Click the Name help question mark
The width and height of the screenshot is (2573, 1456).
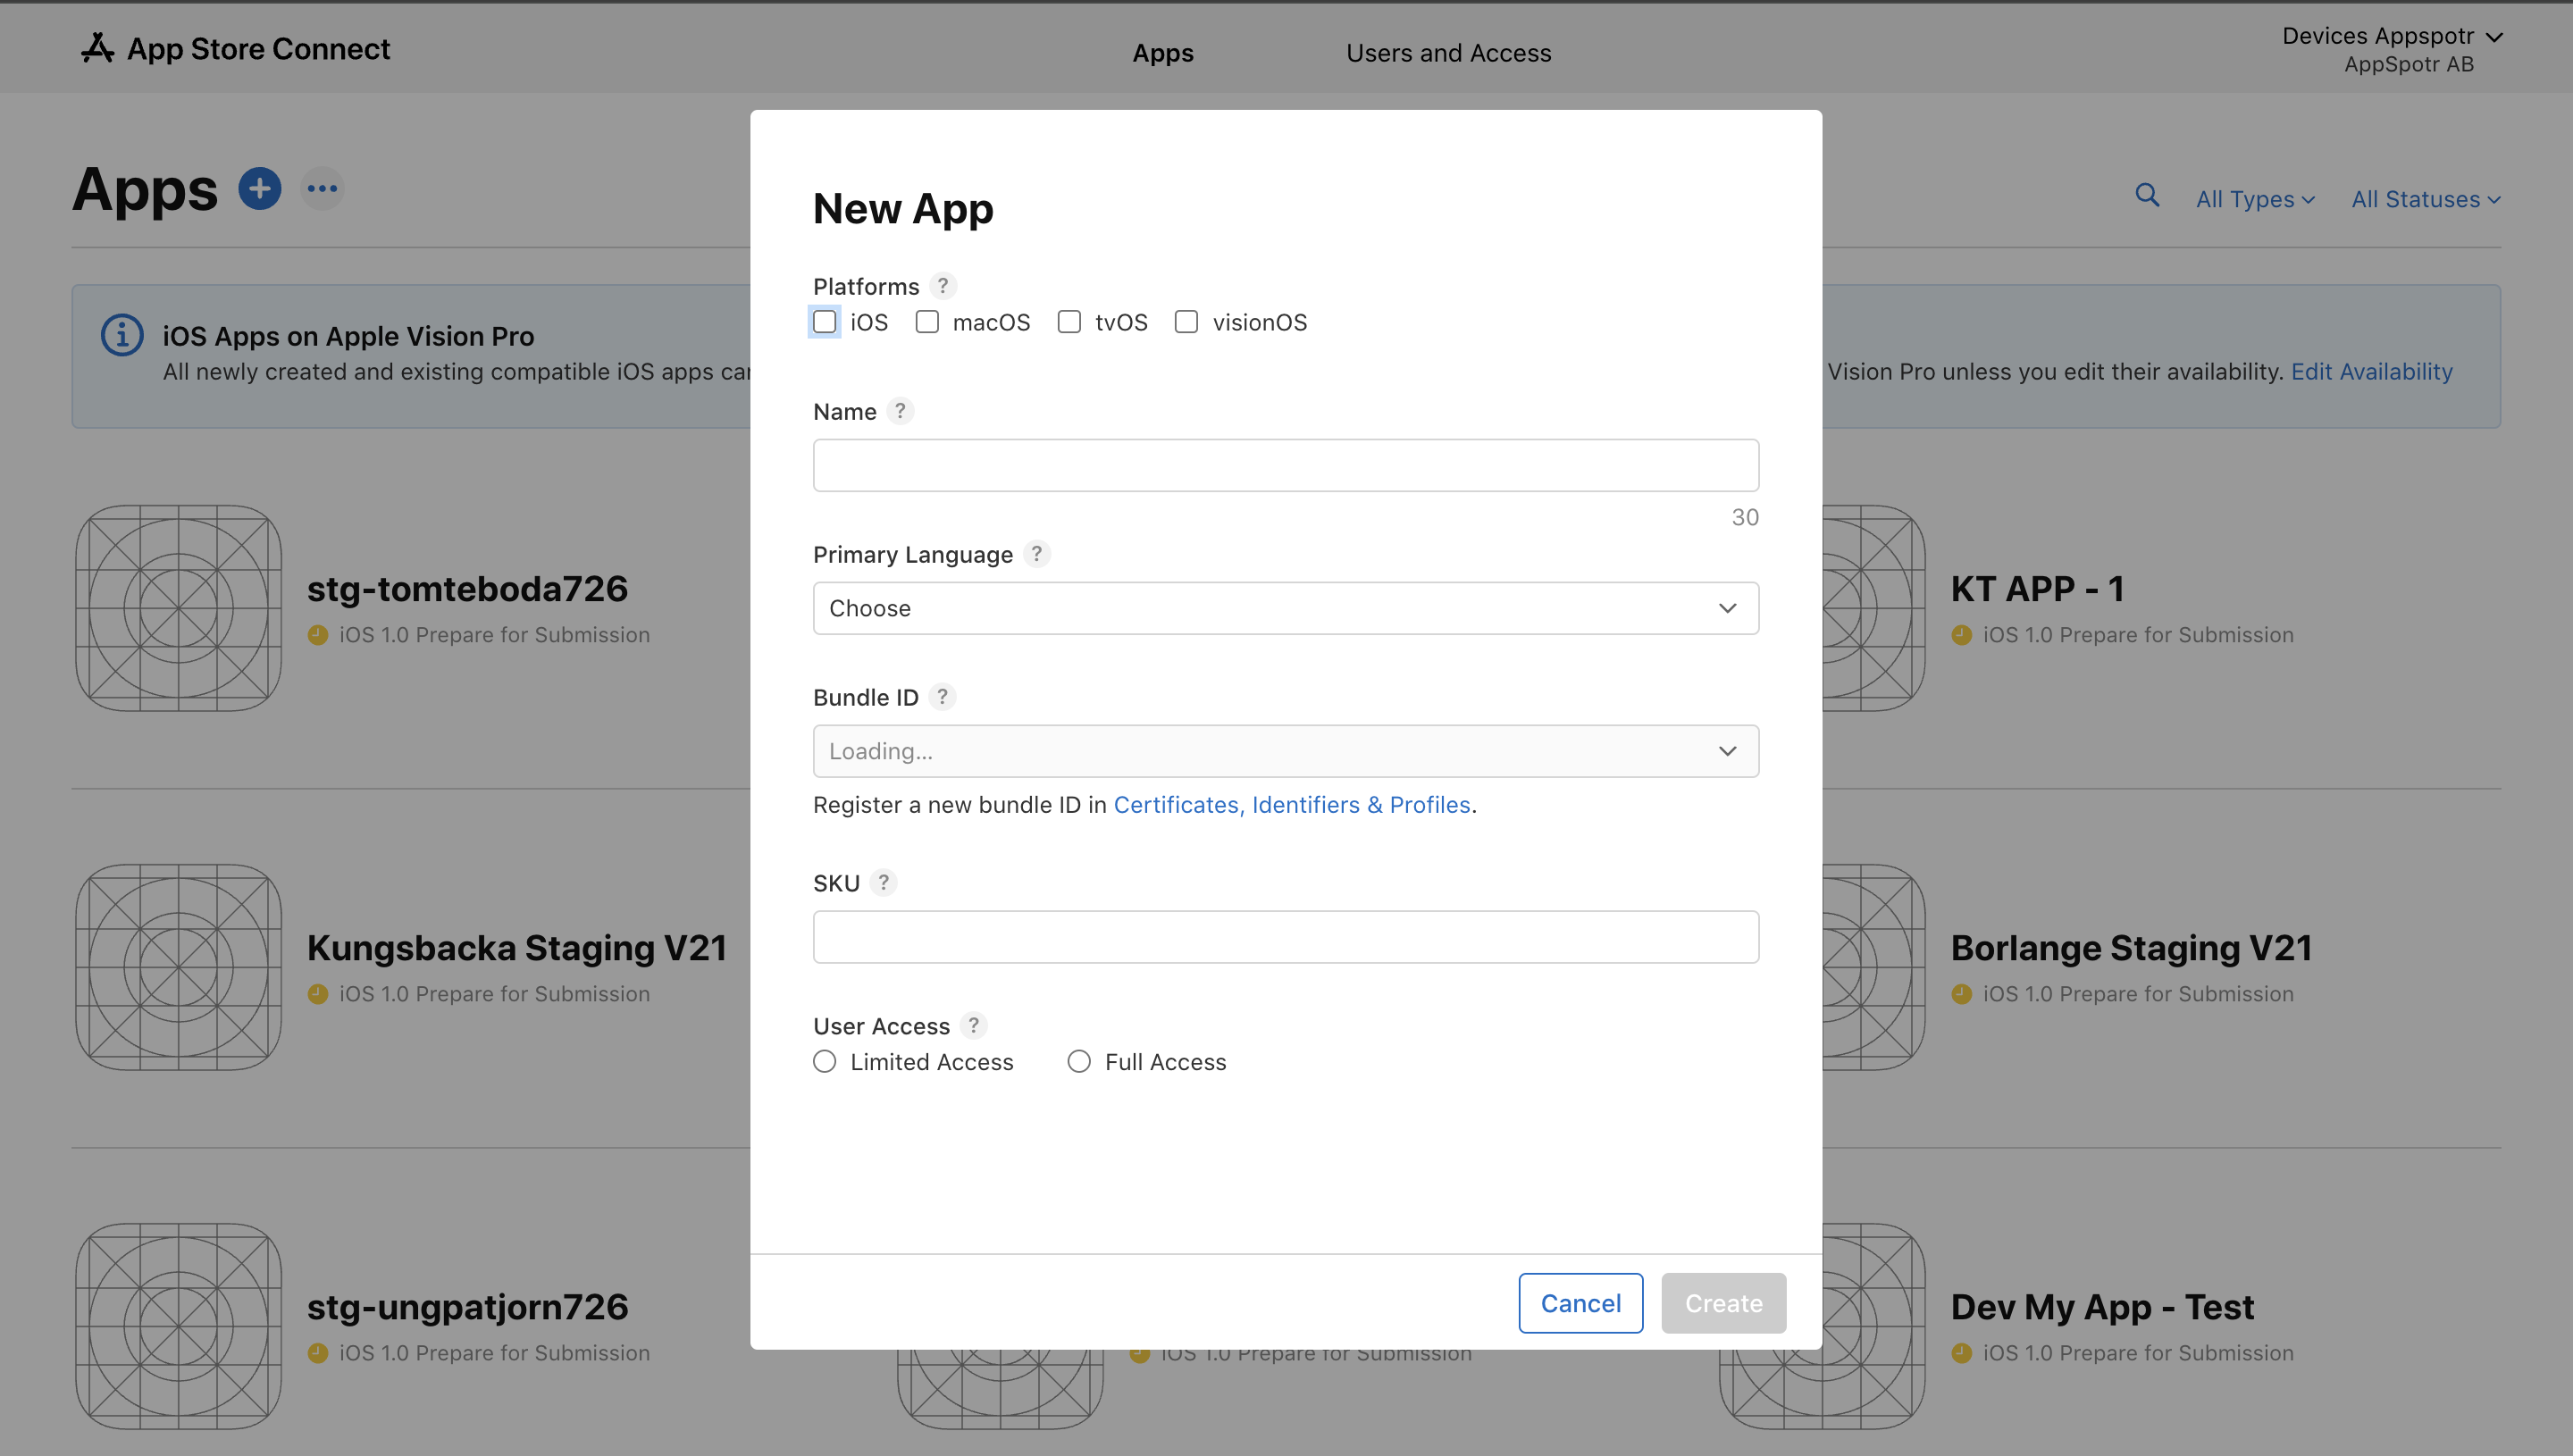900,411
